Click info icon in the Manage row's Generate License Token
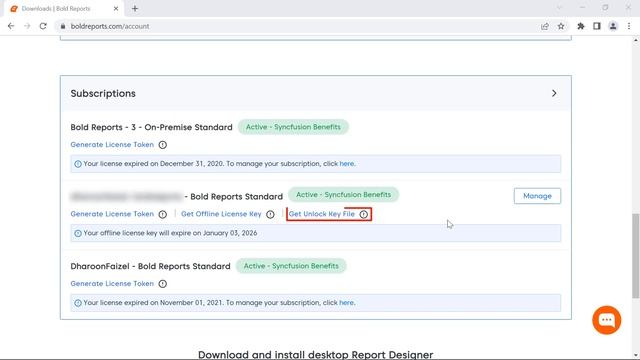The height and width of the screenshot is (360, 640). tap(162, 214)
